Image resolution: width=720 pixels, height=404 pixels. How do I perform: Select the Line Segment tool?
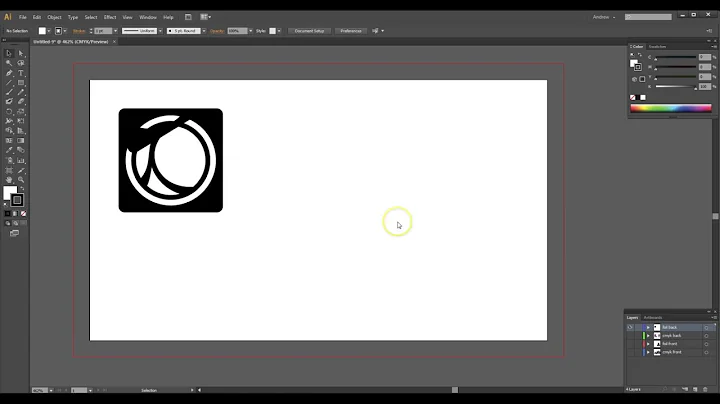(x=9, y=83)
